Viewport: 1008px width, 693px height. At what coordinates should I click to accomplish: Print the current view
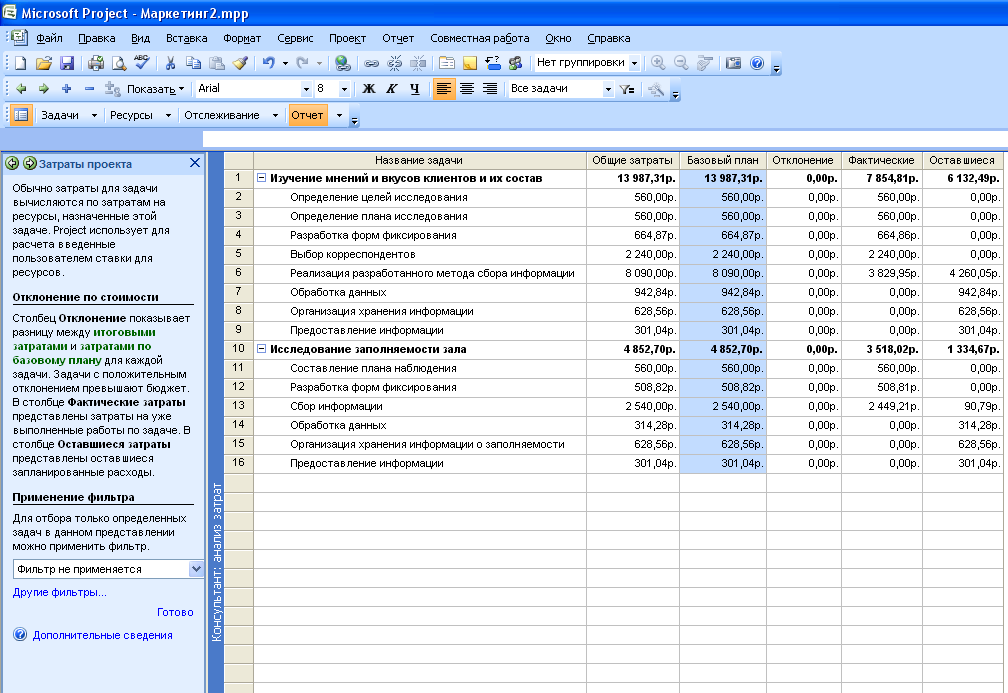click(96, 63)
